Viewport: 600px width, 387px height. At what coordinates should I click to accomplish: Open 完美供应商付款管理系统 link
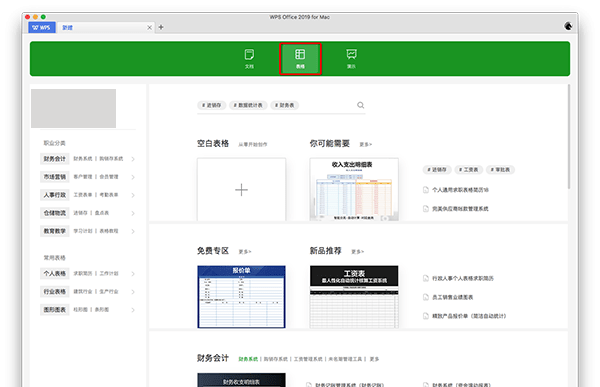pos(460,209)
